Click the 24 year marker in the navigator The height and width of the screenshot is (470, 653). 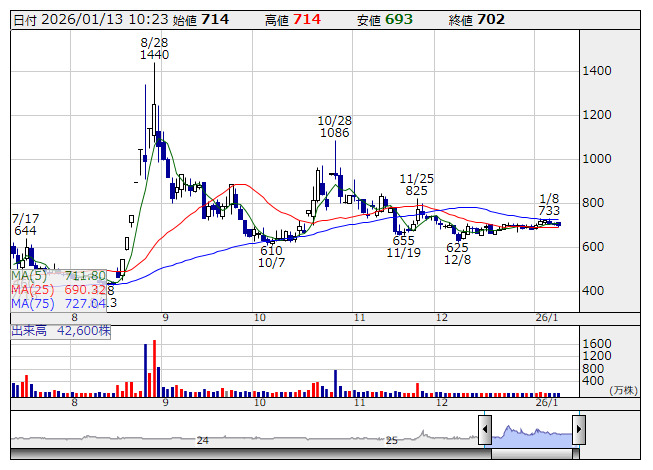pos(202,440)
